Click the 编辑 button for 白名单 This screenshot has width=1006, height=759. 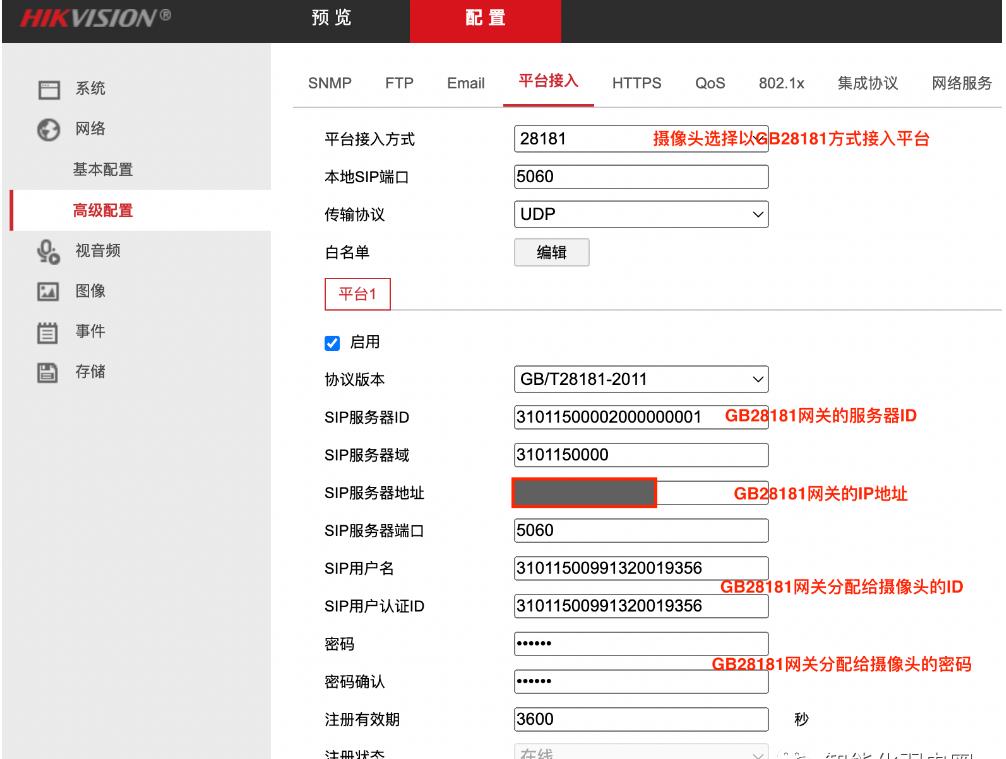point(552,251)
